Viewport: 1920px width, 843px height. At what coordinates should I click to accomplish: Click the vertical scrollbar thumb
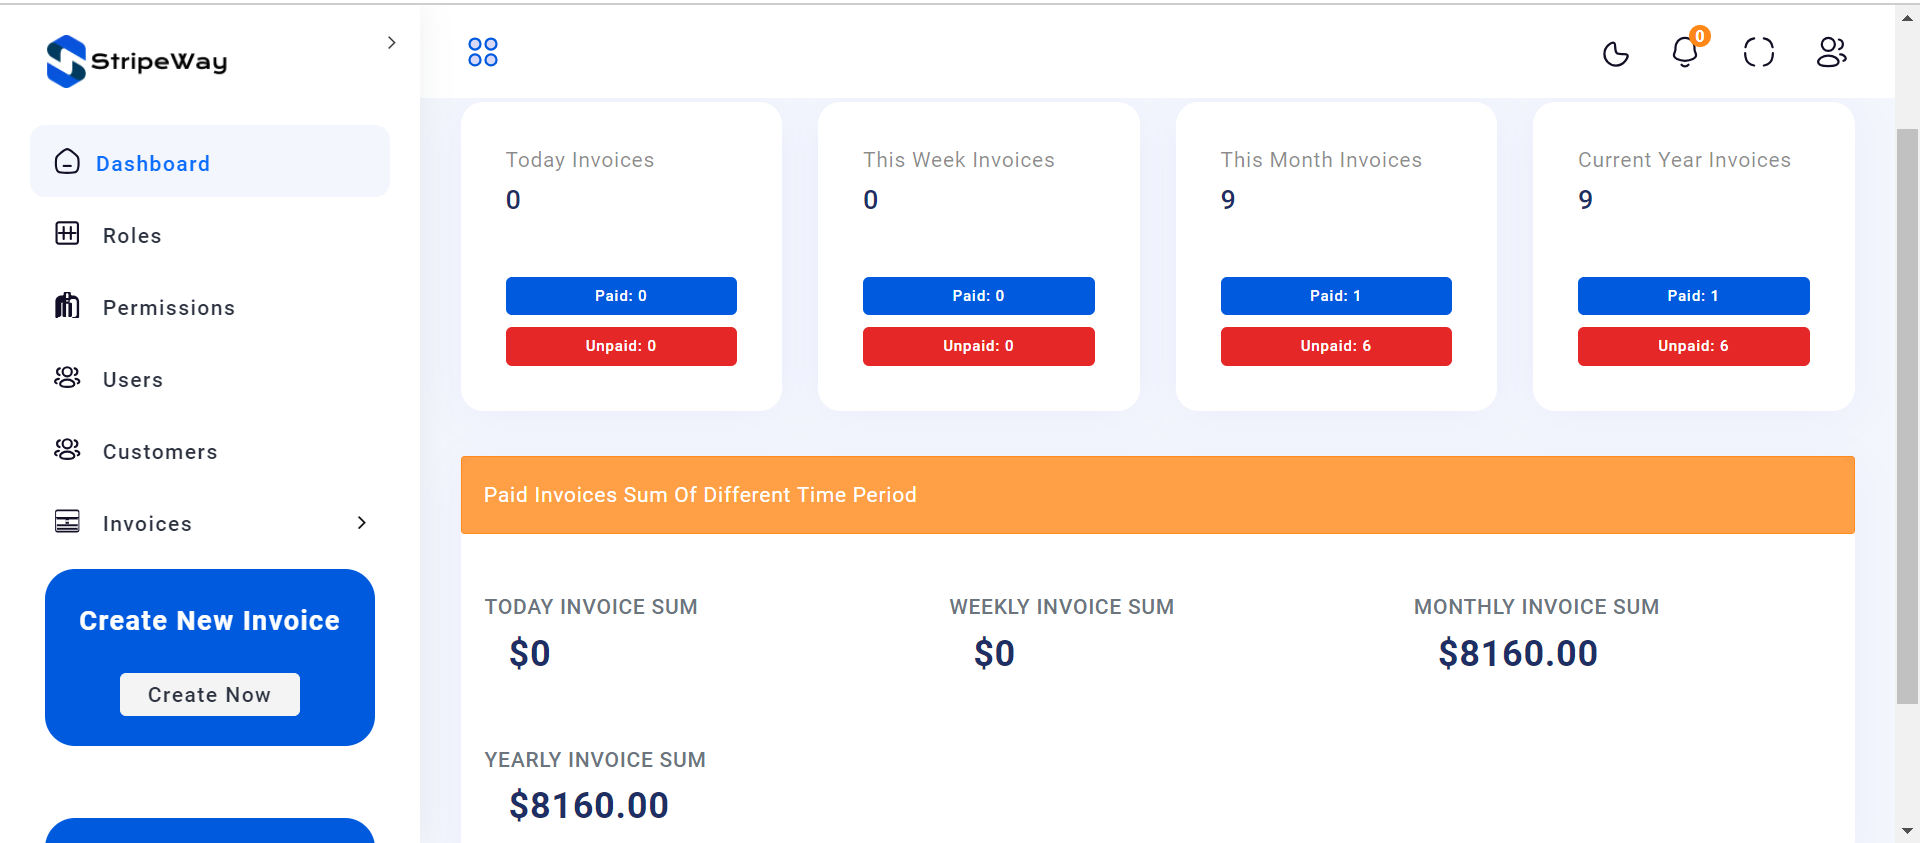point(1907,416)
